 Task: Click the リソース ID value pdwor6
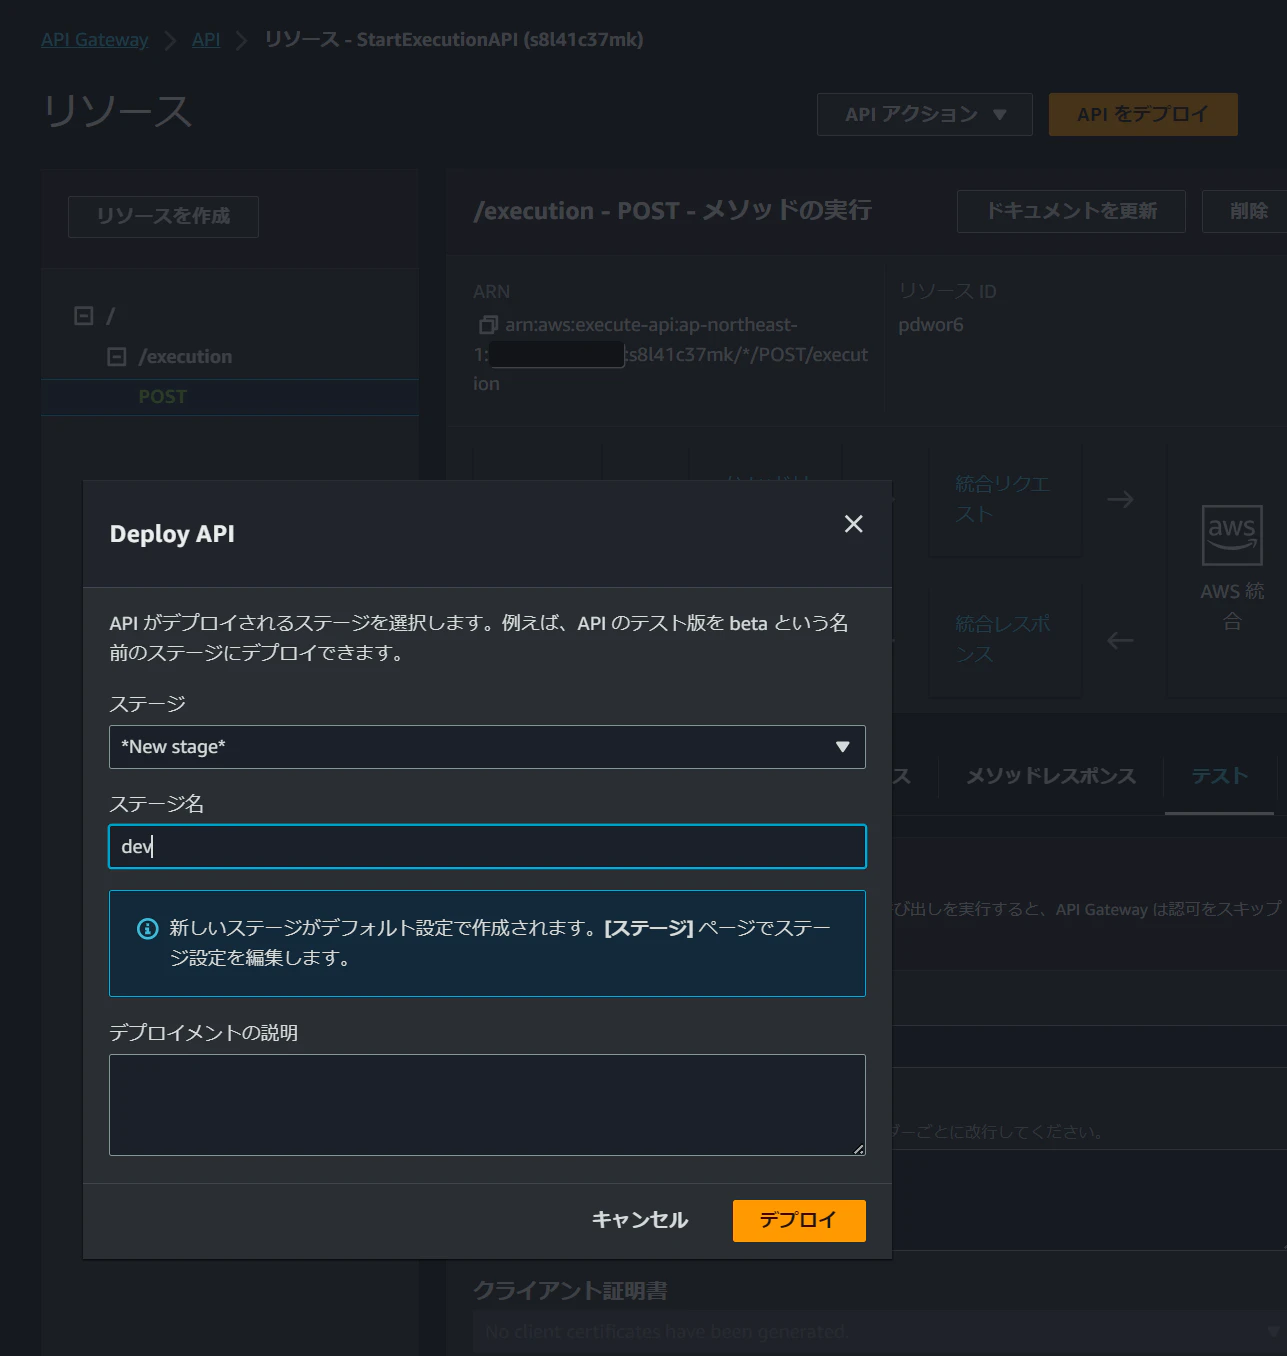pyautogui.click(x=931, y=325)
